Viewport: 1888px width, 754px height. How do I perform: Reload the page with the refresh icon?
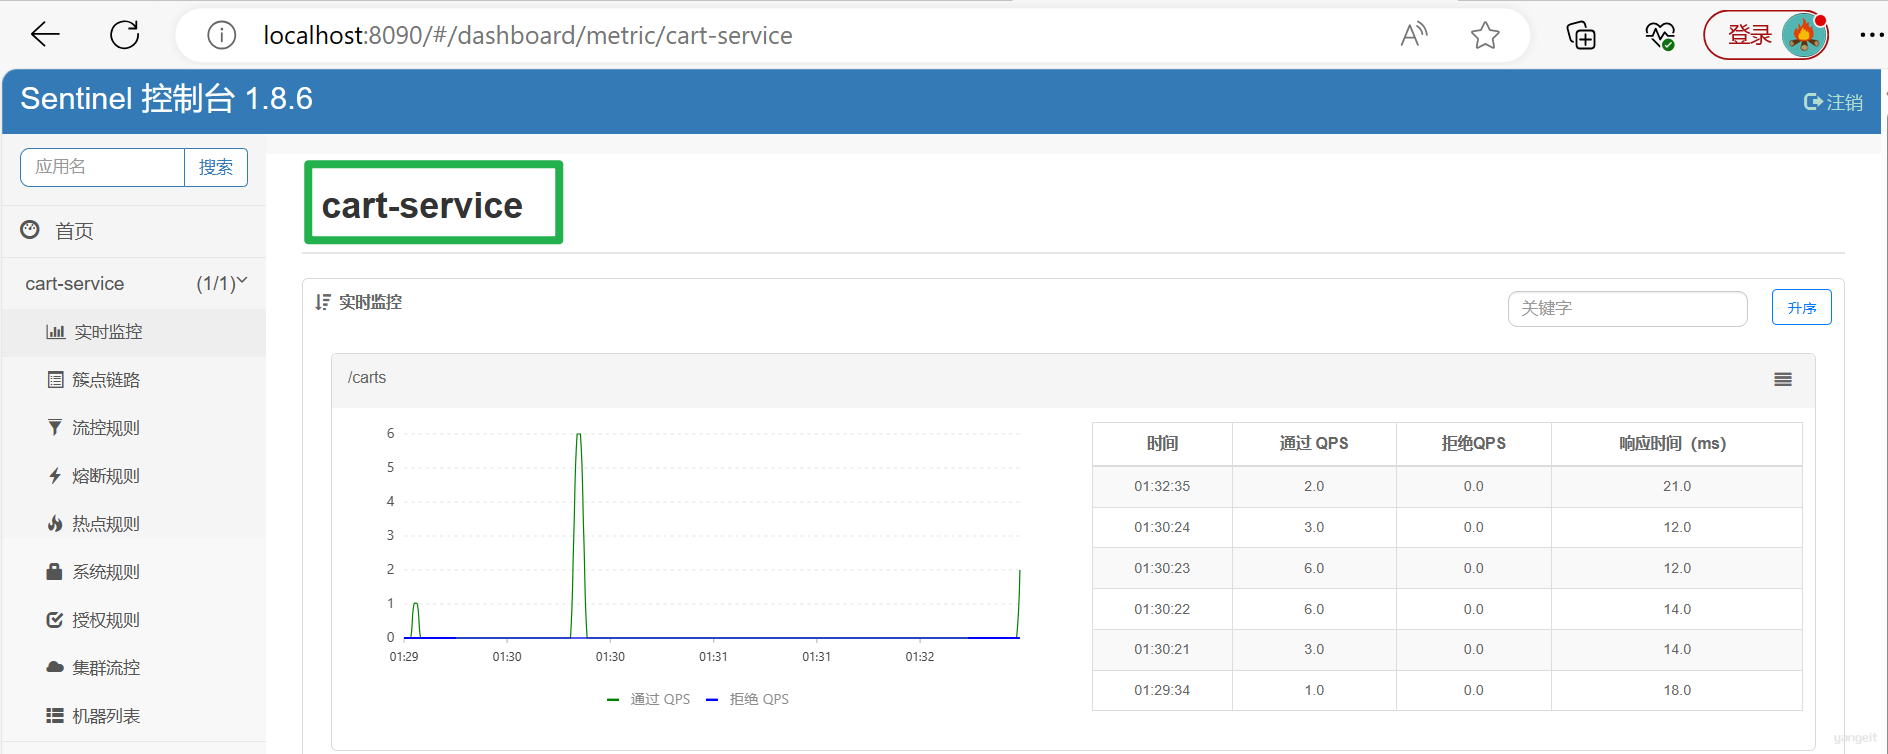[125, 35]
